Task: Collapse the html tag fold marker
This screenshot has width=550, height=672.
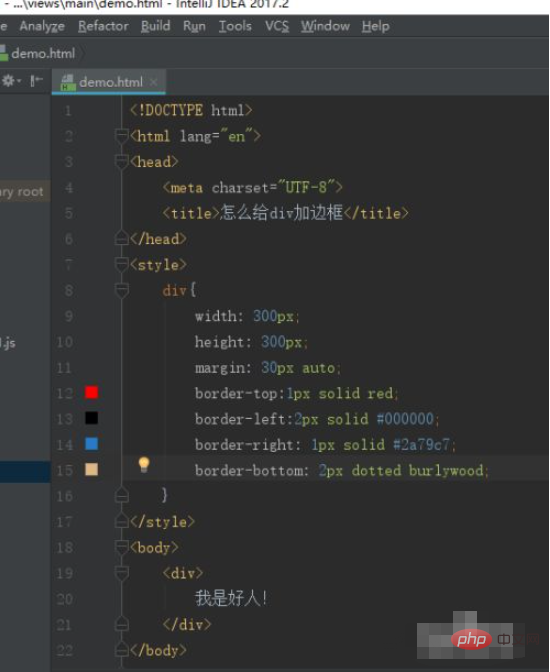Action: coord(122,136)
